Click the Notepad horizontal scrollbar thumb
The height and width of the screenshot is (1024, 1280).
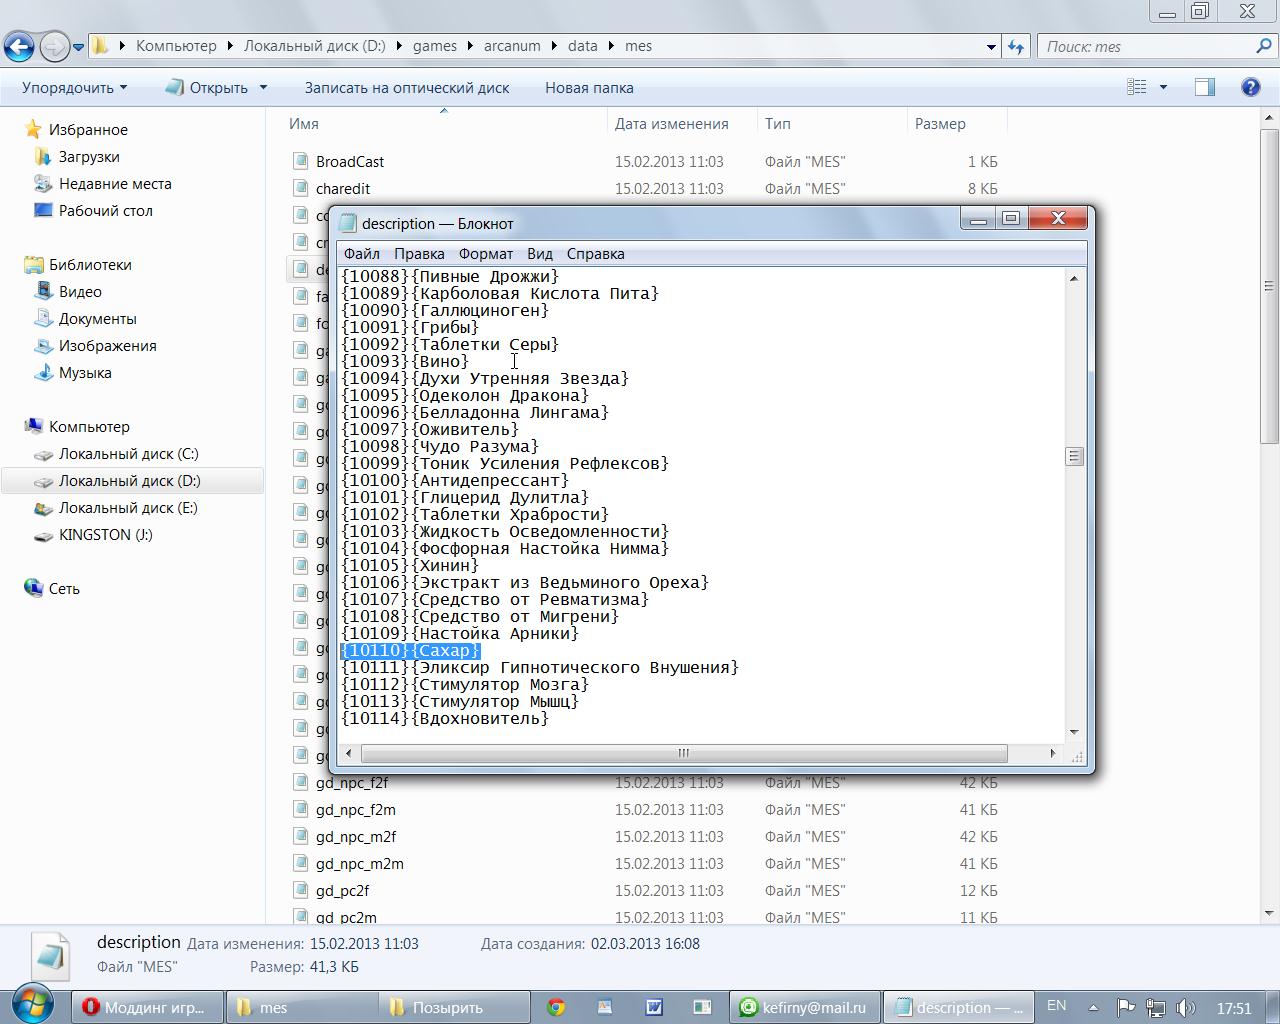pos(683,753)
